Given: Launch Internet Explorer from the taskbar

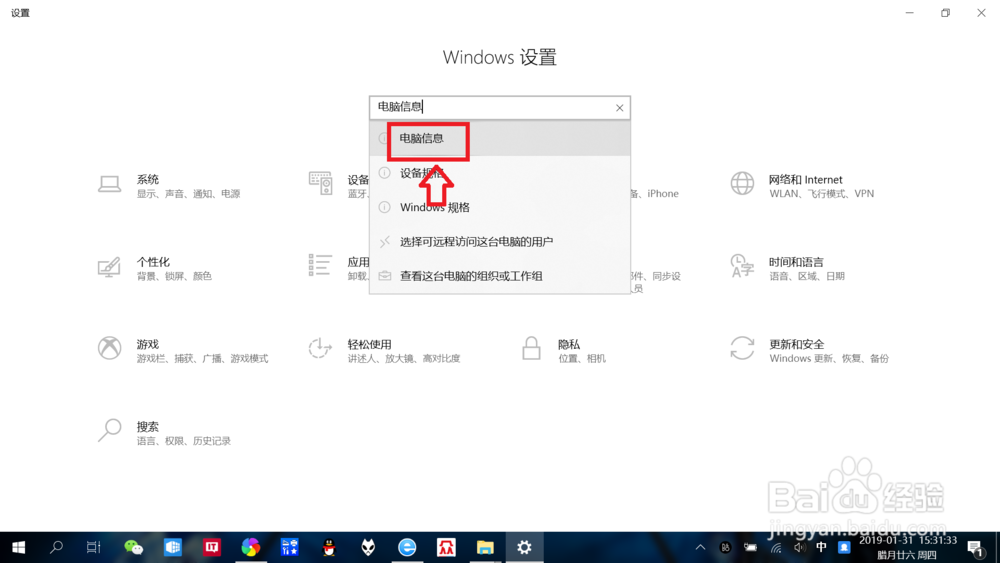Looking at the screenshot, I should point(407,547).
